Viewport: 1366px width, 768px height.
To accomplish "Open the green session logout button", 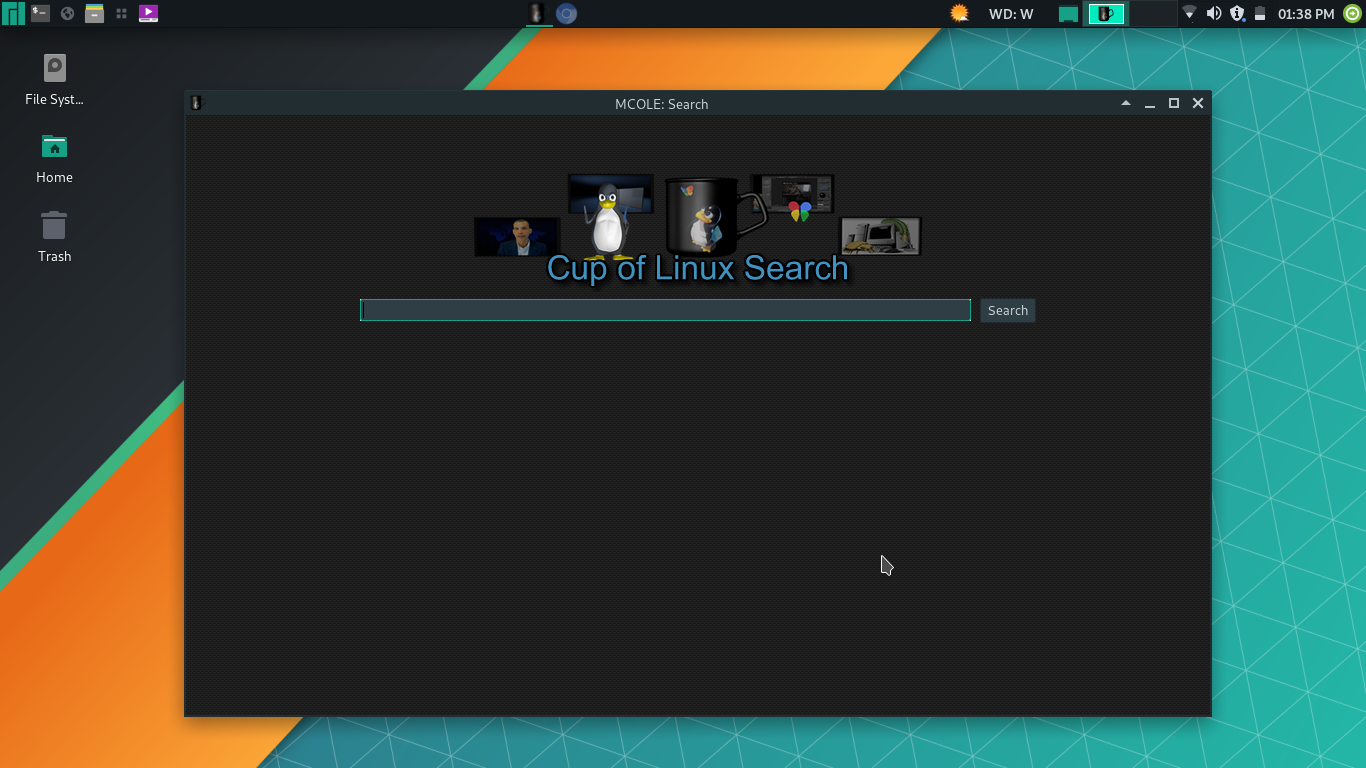I will [1352, 13].
